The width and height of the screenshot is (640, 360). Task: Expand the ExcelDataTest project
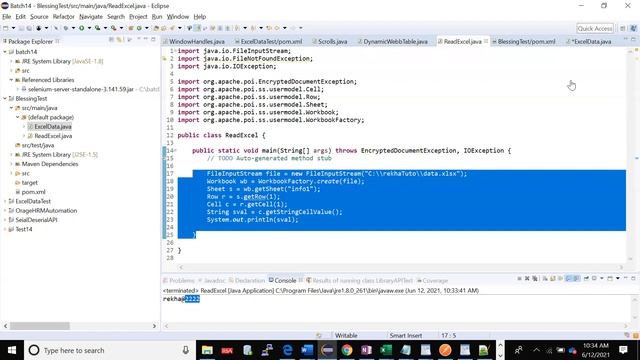(x=5, y=201)
